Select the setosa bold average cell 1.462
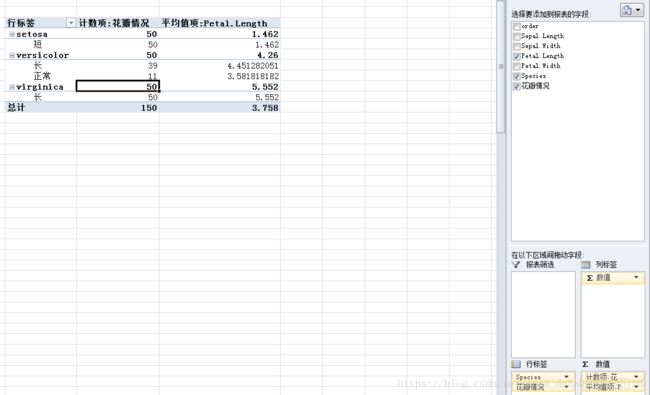 pos(220,34)
